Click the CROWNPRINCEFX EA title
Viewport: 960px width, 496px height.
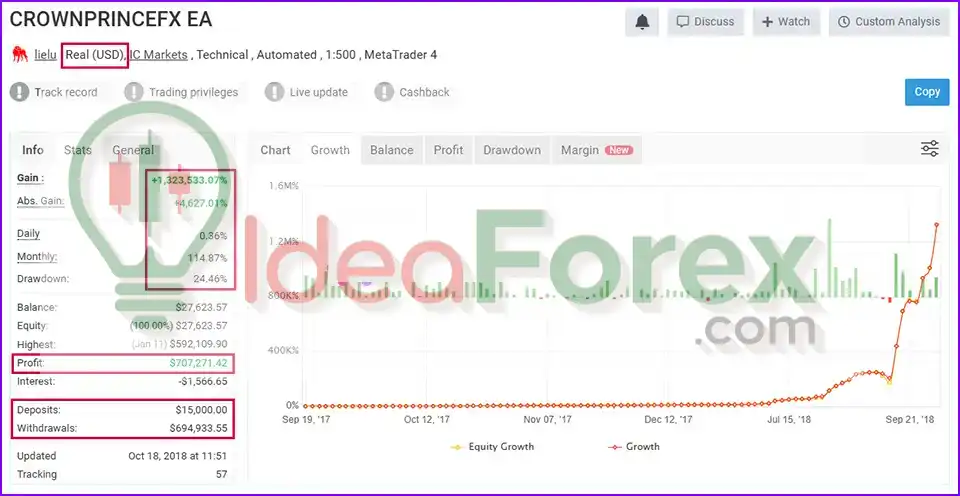[x=111, y=20]
